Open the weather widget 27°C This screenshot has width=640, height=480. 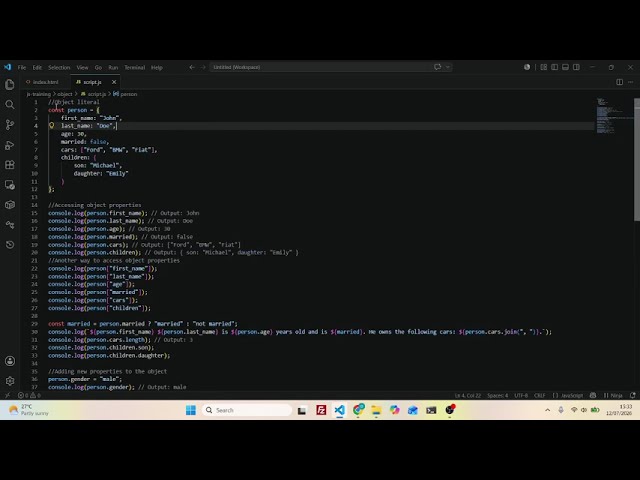29,410
